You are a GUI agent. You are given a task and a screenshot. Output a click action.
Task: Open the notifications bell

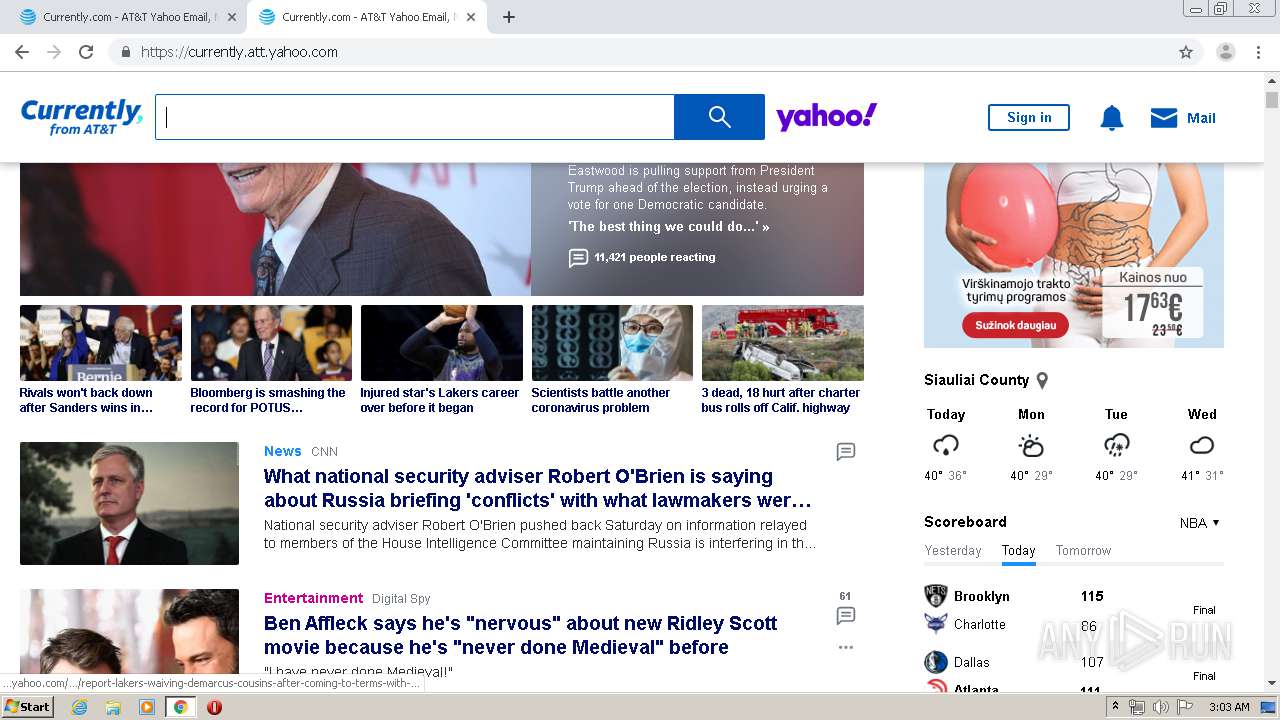(x=1112, y=118)
